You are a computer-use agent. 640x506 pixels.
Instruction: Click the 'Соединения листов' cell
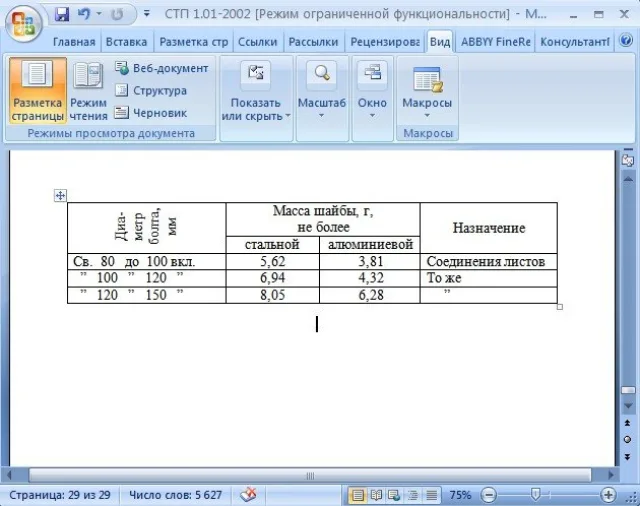tap(489, 262)
